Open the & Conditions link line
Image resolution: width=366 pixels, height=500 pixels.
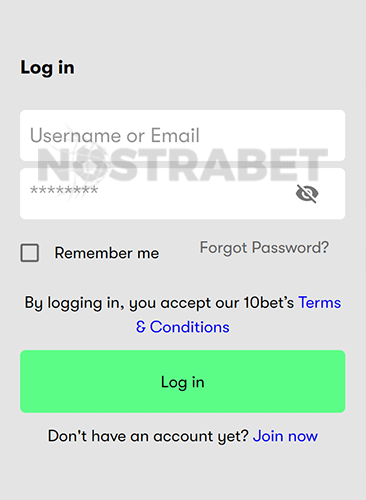click(x=182, y=327)
